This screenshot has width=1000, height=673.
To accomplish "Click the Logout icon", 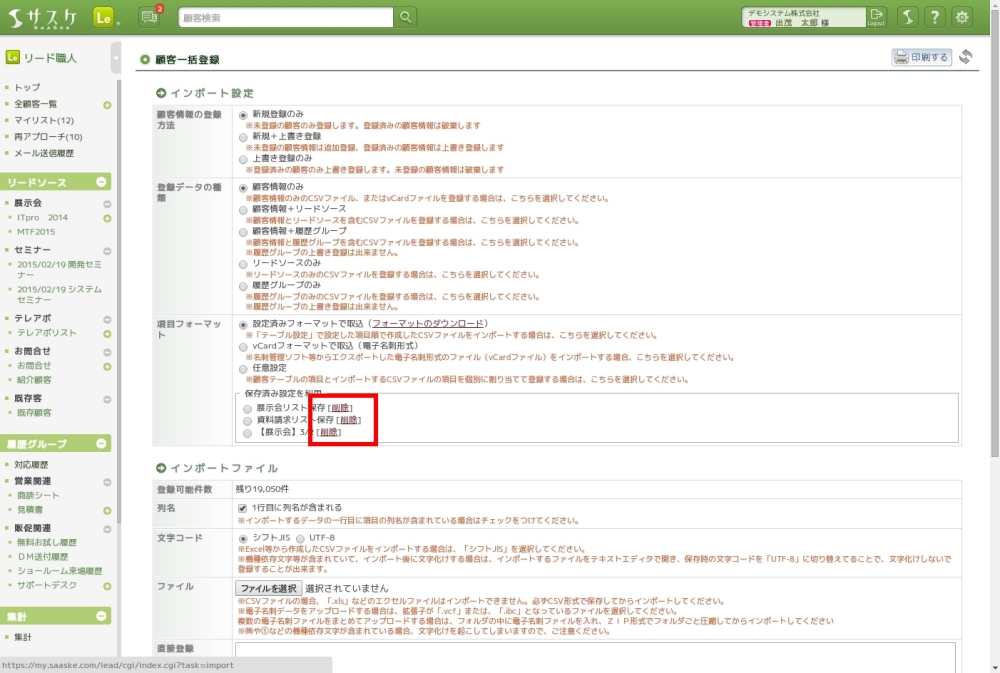I will 877,17.
